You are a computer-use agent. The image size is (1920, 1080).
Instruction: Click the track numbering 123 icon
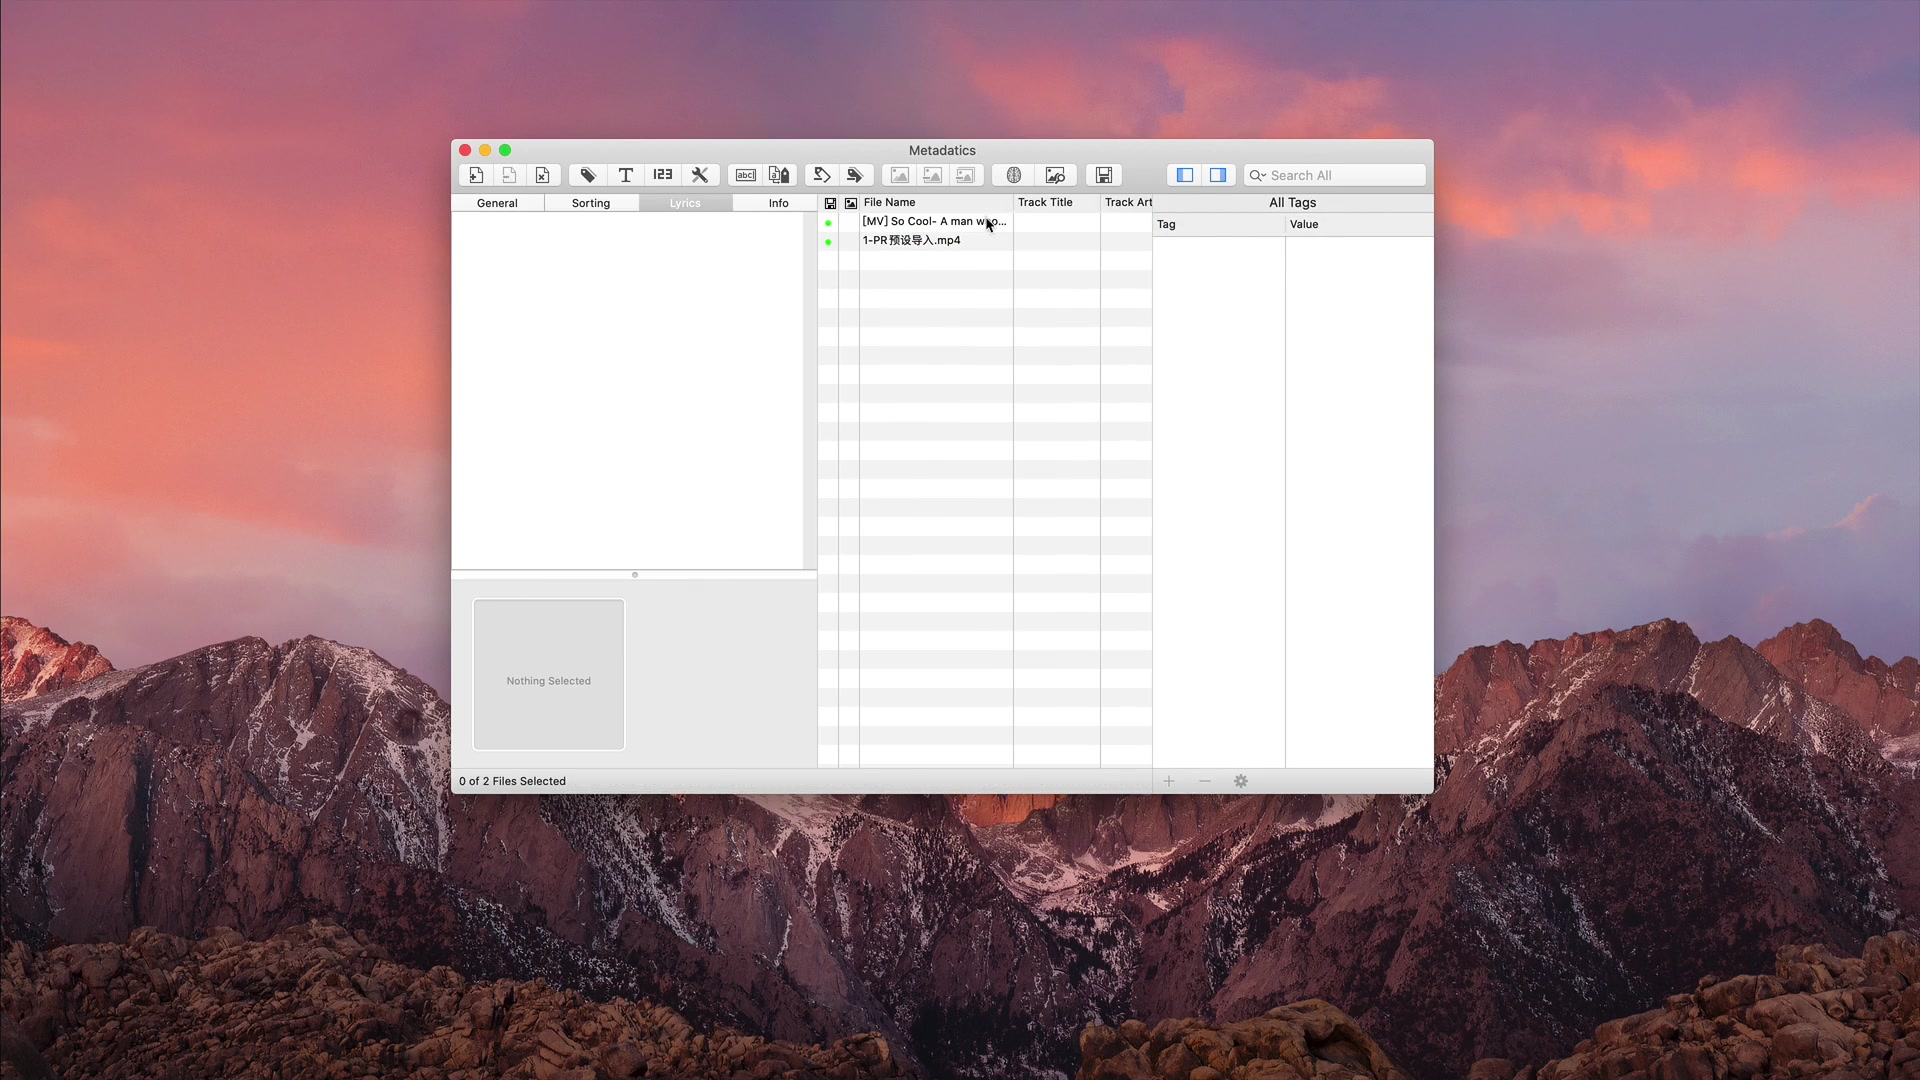[x=662, y=175]
